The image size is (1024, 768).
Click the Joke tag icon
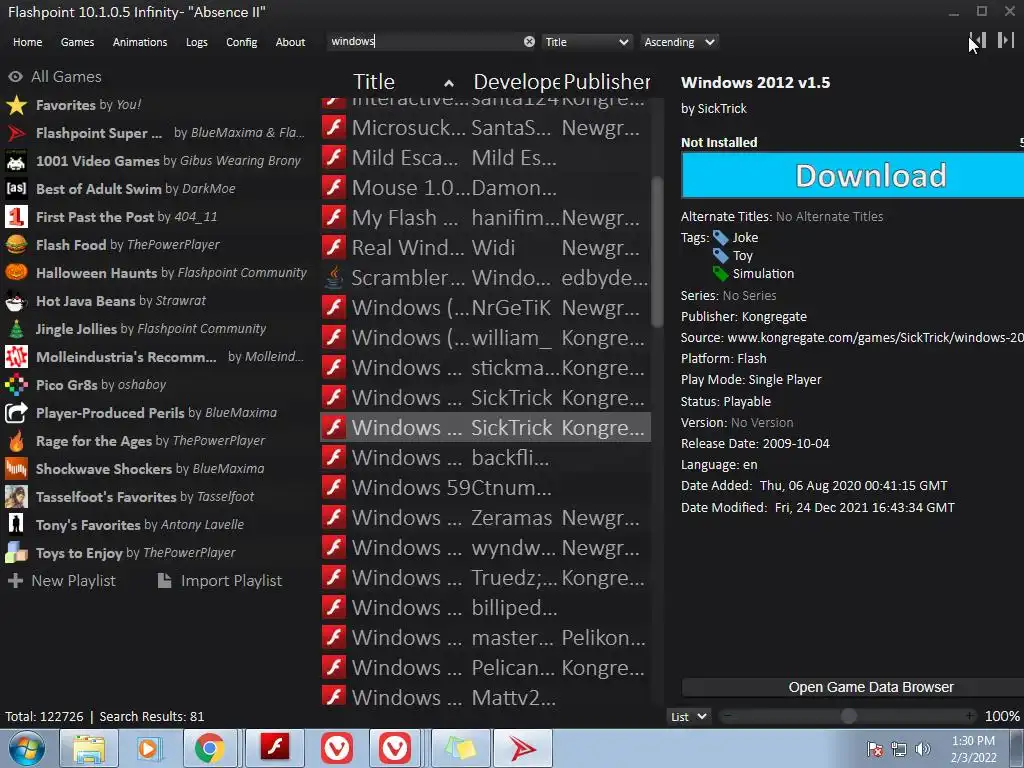click(720, 238)
